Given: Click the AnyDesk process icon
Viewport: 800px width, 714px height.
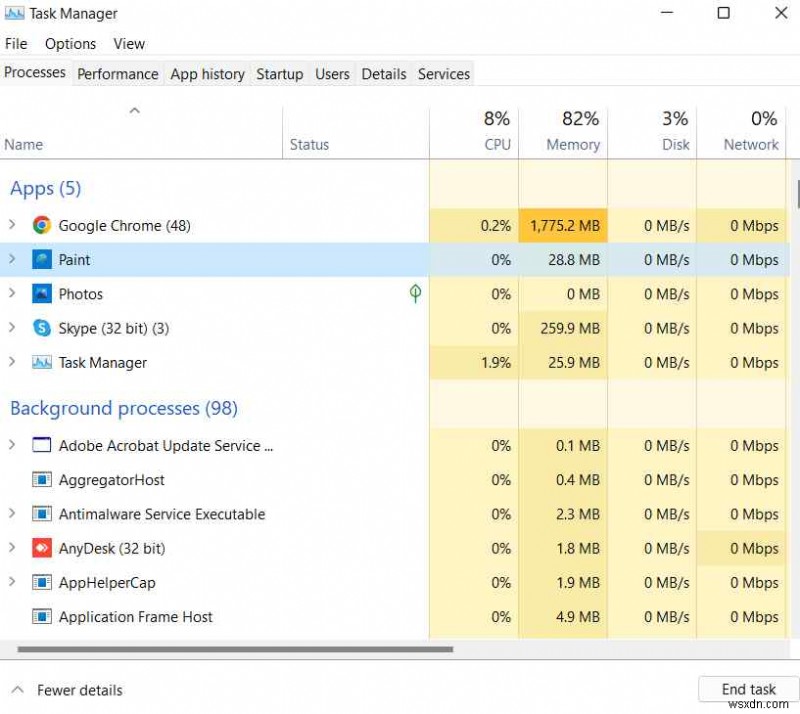Looking at the screenshot, I should (41, 548).
